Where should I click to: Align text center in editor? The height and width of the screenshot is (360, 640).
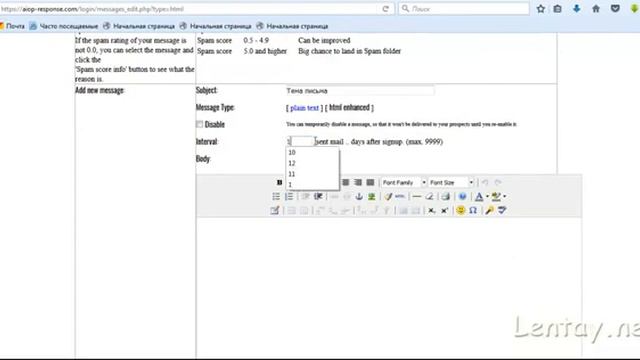[x=345, y=182]
